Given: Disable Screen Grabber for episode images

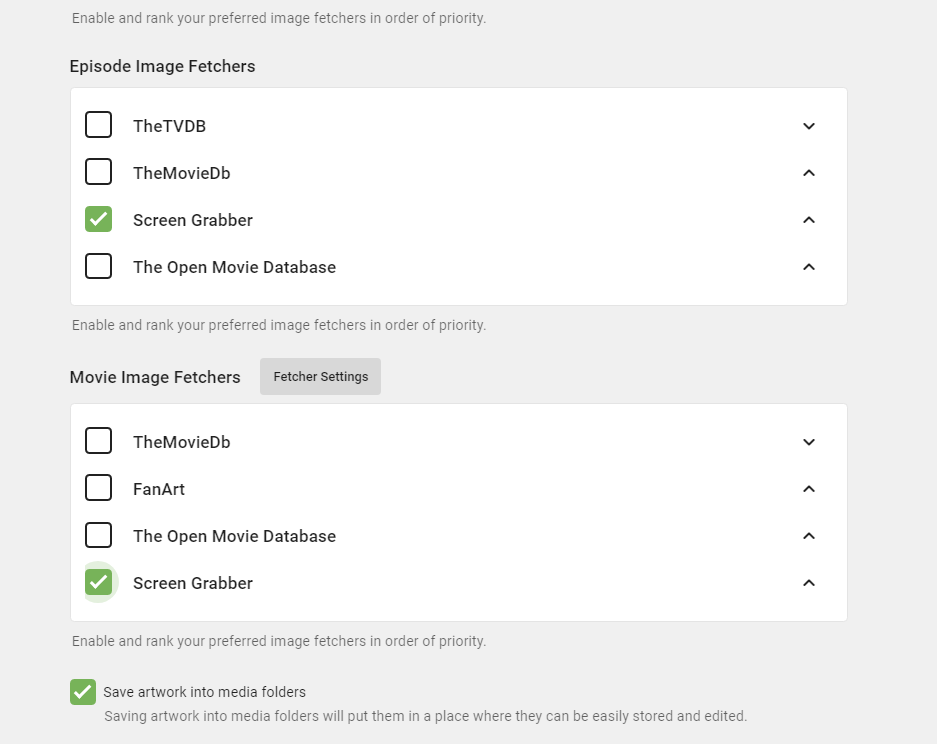Looking at the screenshot, I should 98,219.
